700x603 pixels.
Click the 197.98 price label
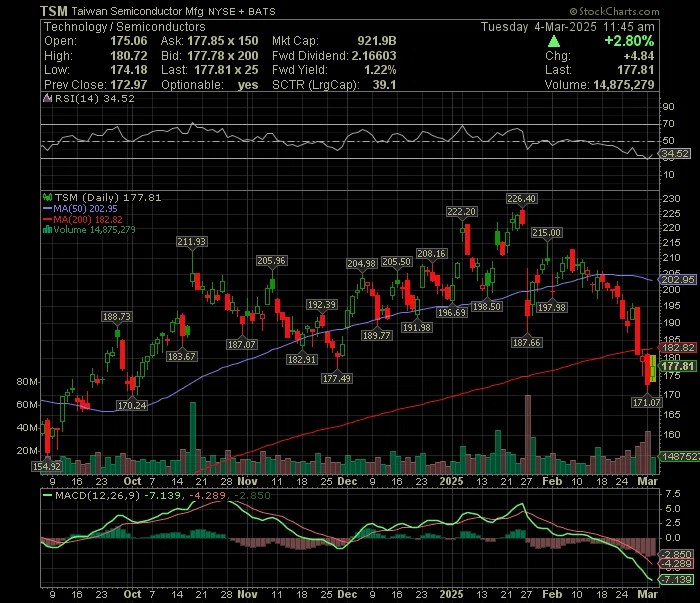(552, 307)
